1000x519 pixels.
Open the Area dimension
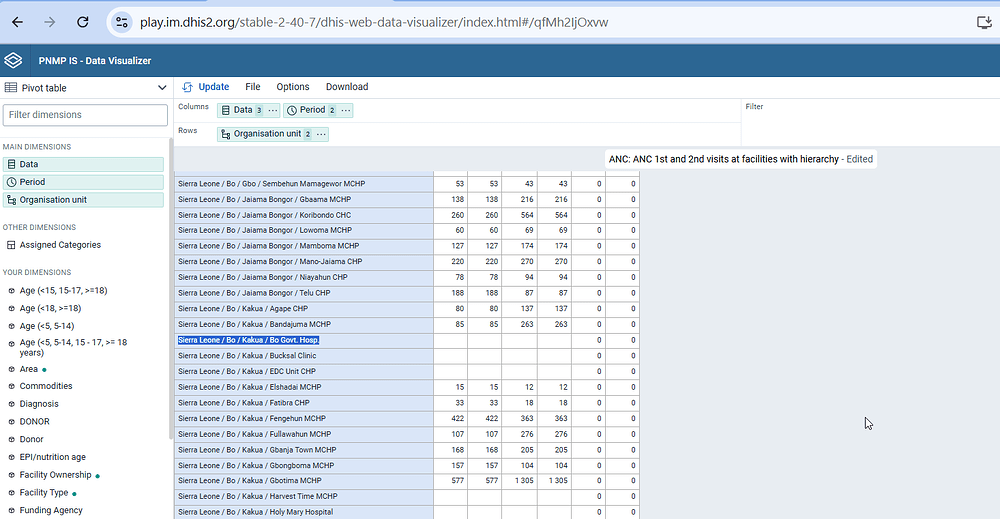tap(29, 369)
